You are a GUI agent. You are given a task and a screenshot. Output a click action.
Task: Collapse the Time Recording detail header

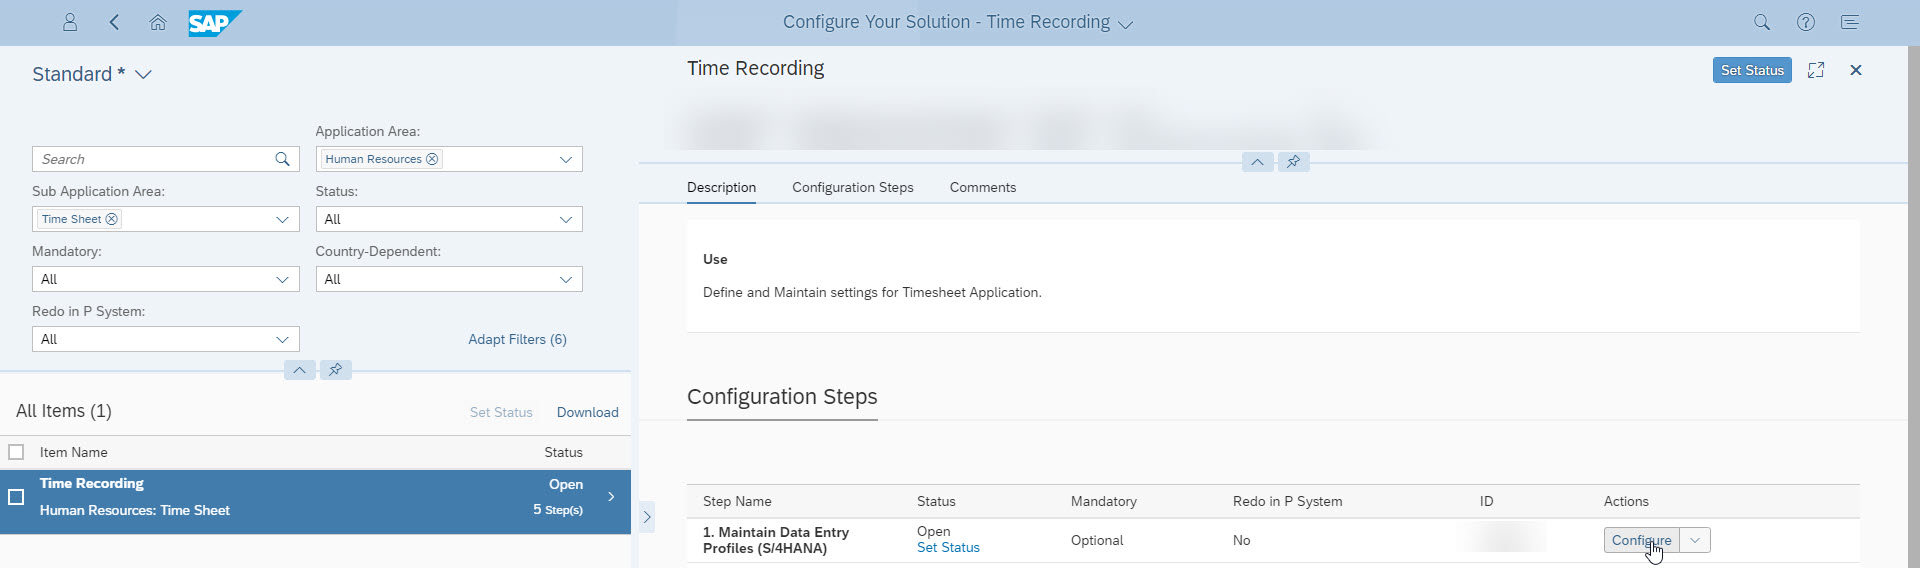click(1257, 162)
